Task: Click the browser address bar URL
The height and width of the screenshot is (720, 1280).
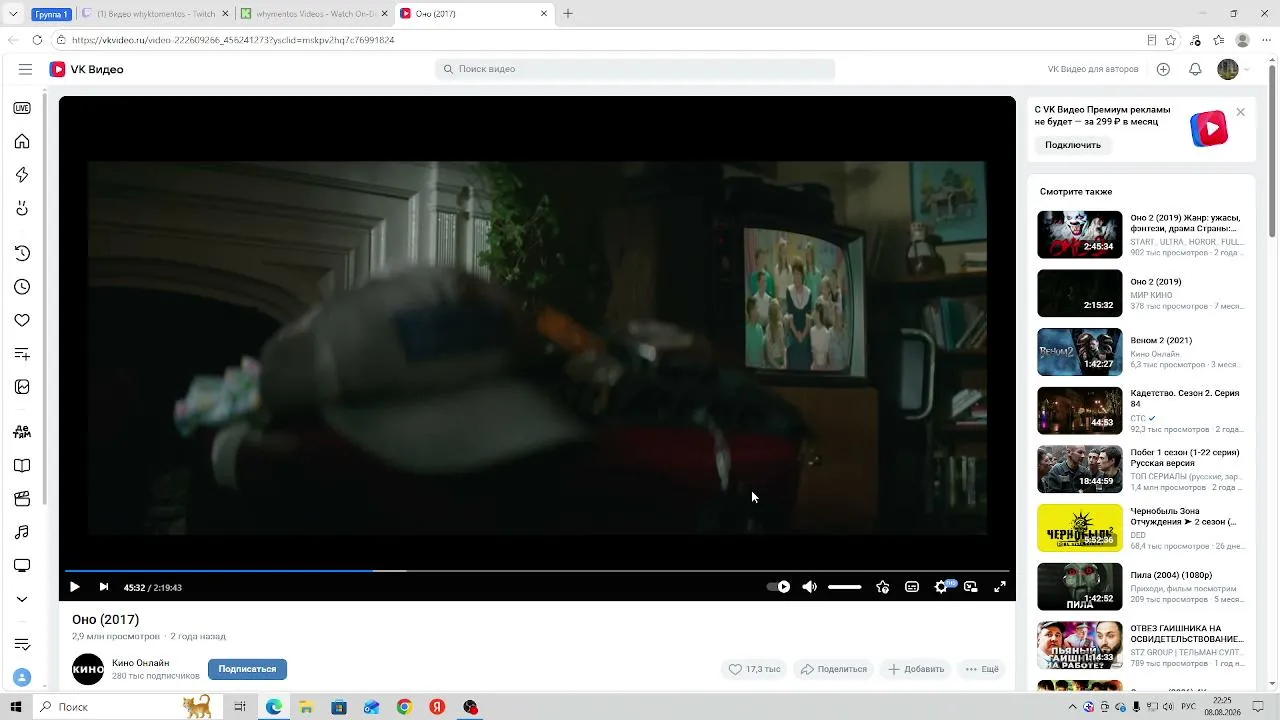Action: (233, 40)
